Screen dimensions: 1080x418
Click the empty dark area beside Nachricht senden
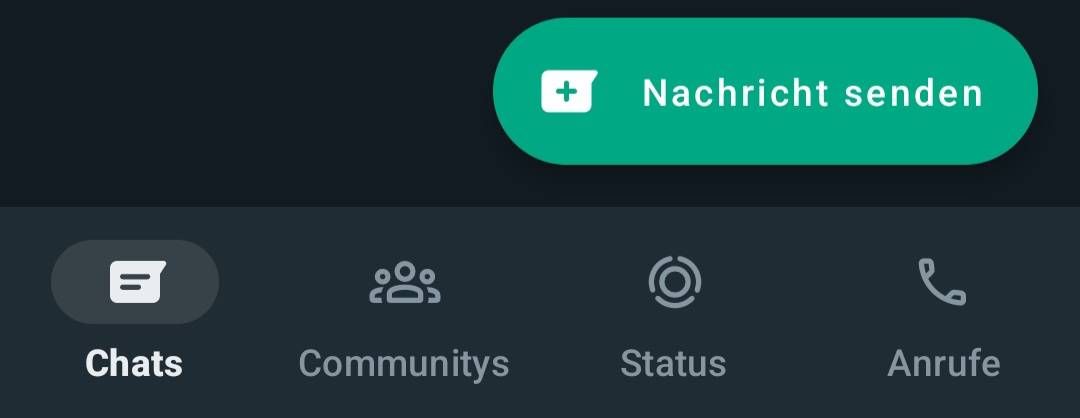click(241, 96)
